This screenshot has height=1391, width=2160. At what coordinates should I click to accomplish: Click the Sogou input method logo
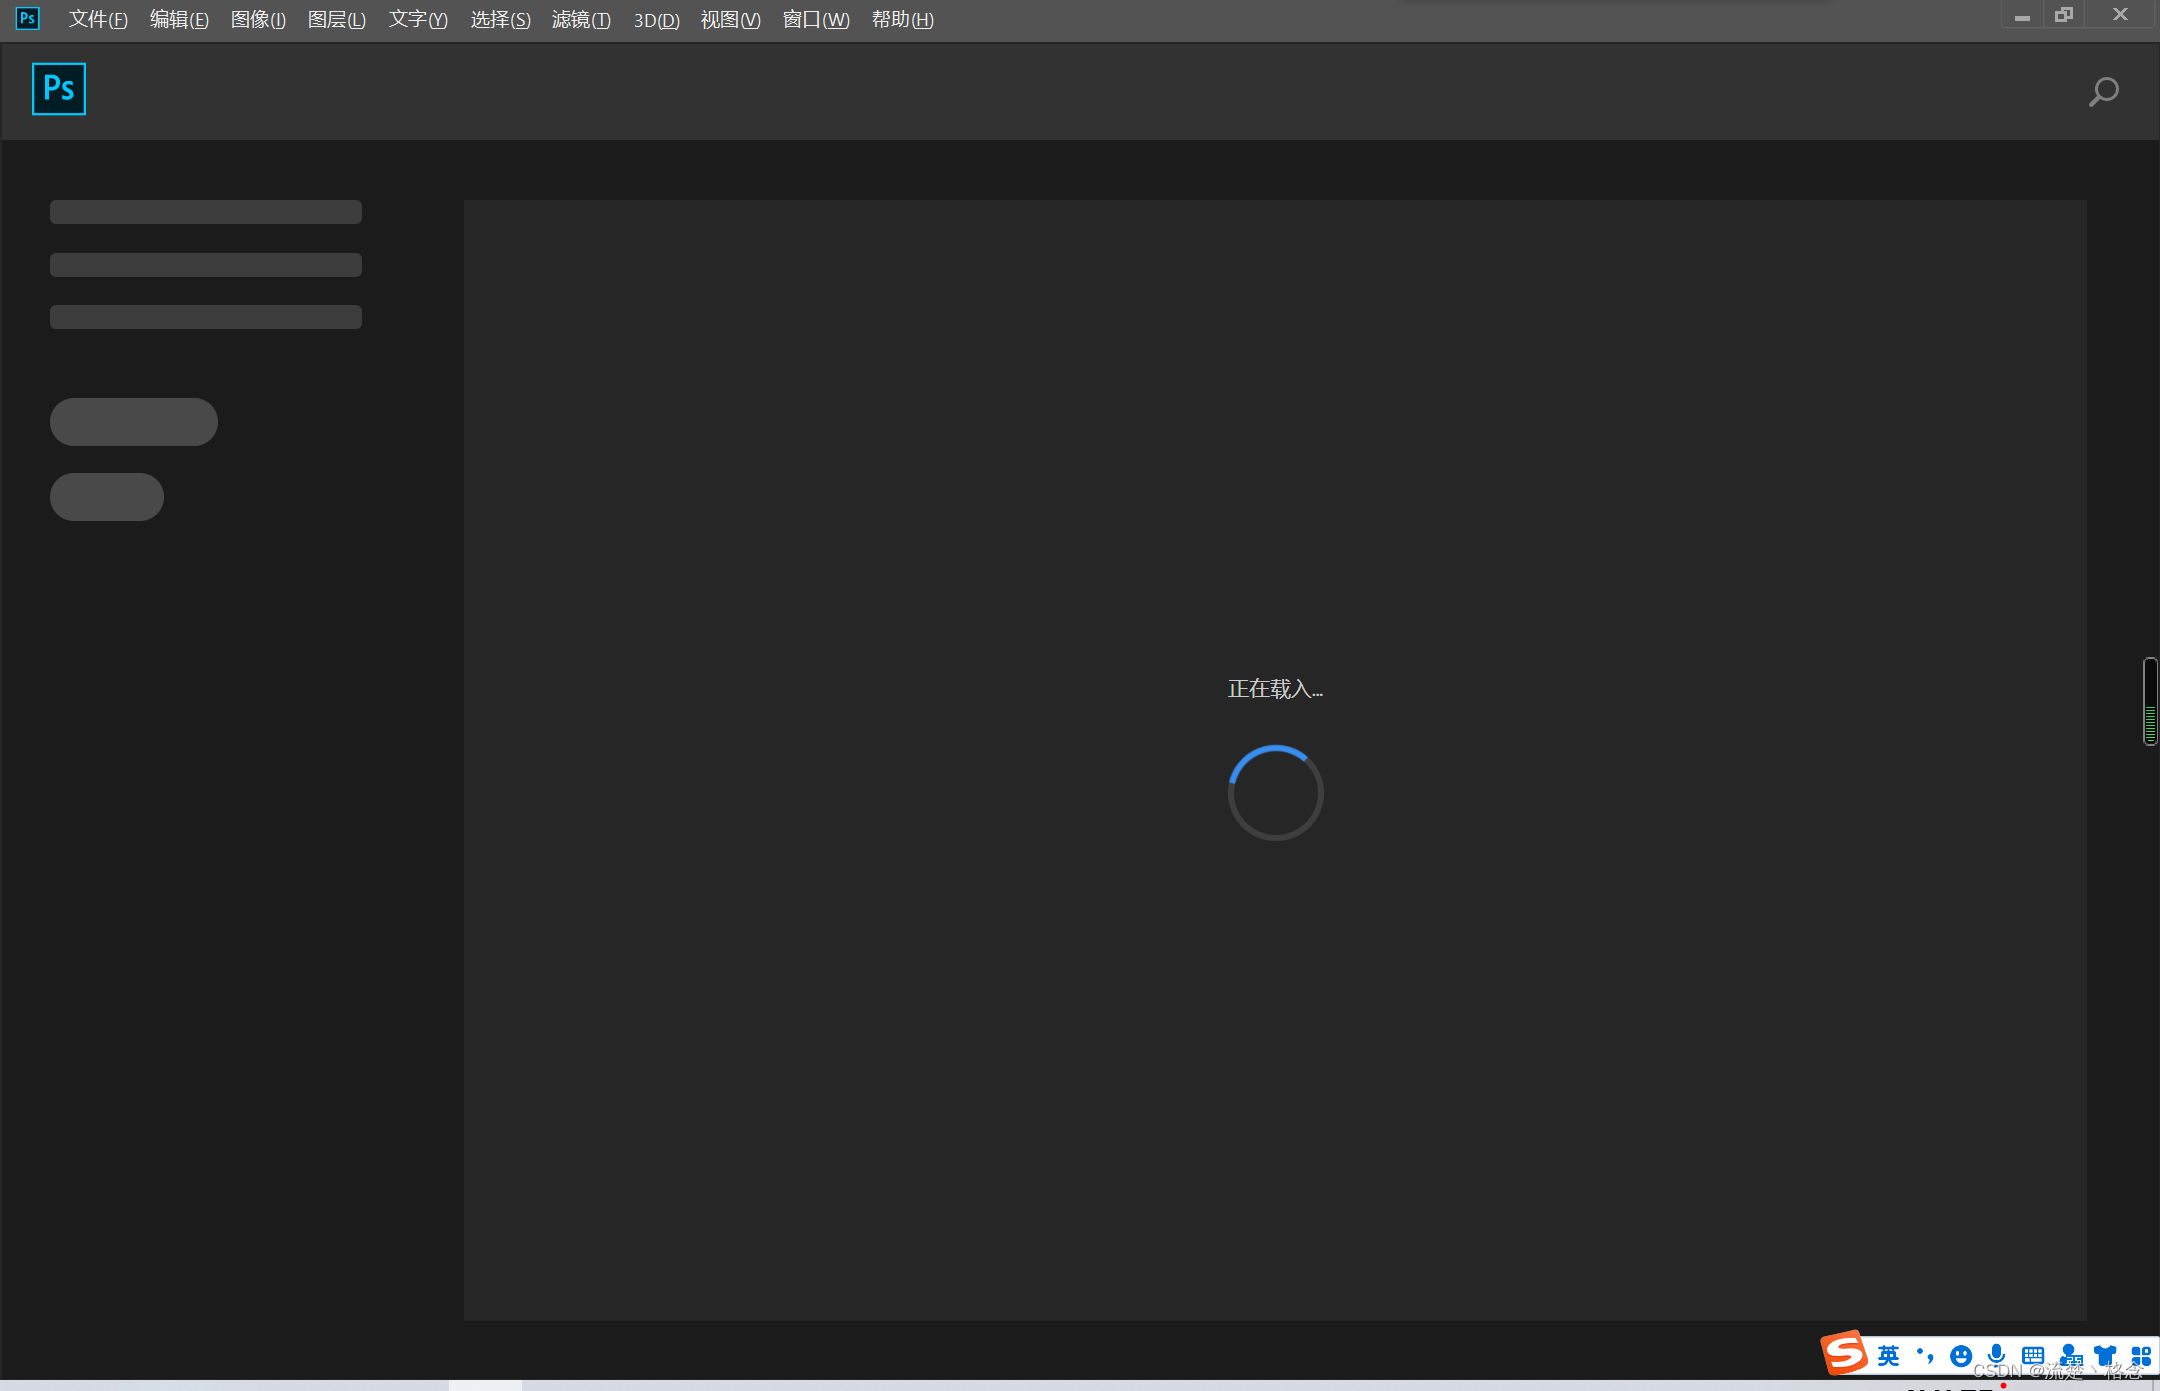coord(1844,1353)
